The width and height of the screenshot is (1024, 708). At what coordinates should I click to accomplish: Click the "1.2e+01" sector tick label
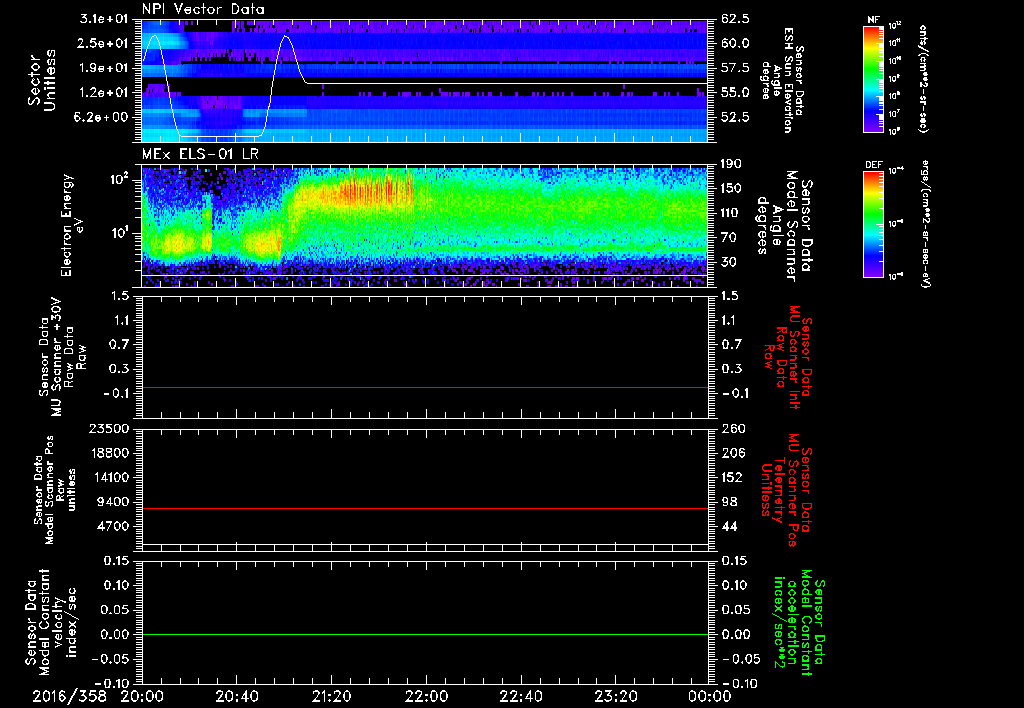[x=104, y=93]
